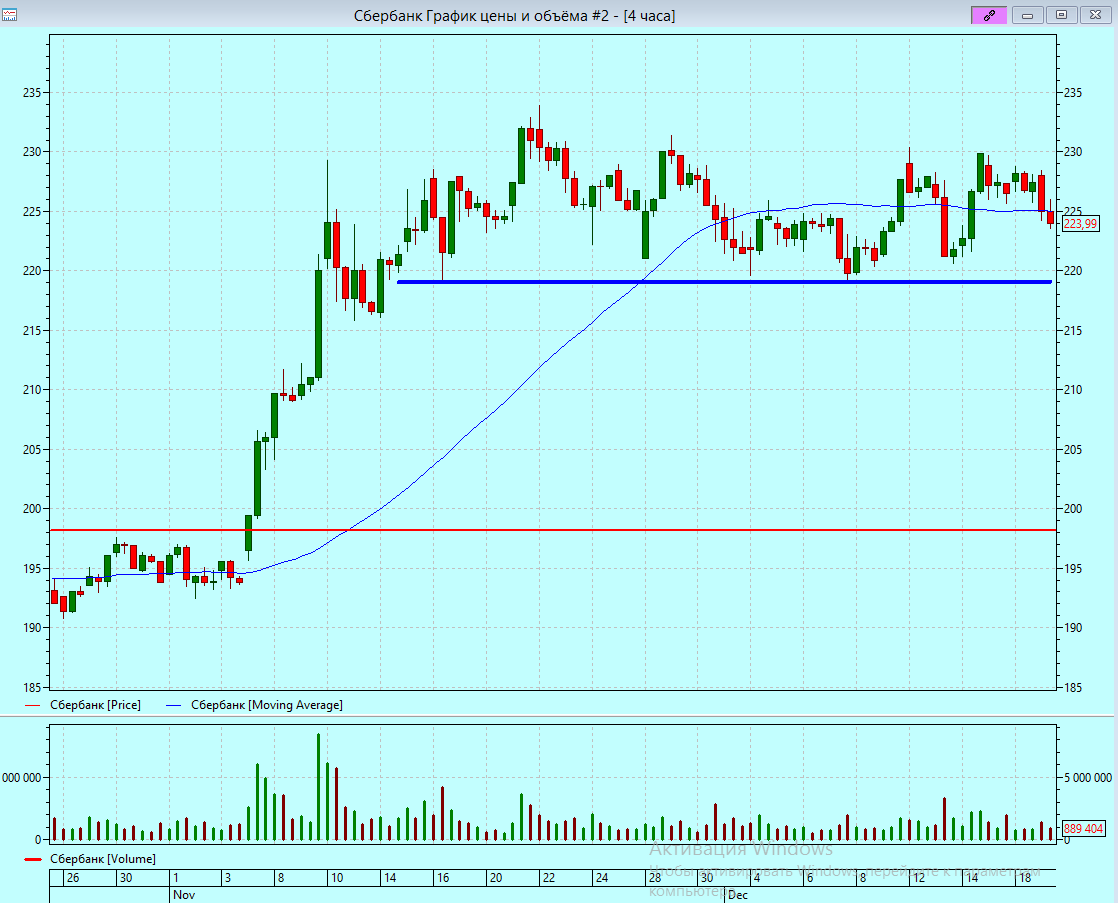This screenshot has width=1118, height=903.
Task: Select the red horizontal level line near 198
Action: (553, 530)
